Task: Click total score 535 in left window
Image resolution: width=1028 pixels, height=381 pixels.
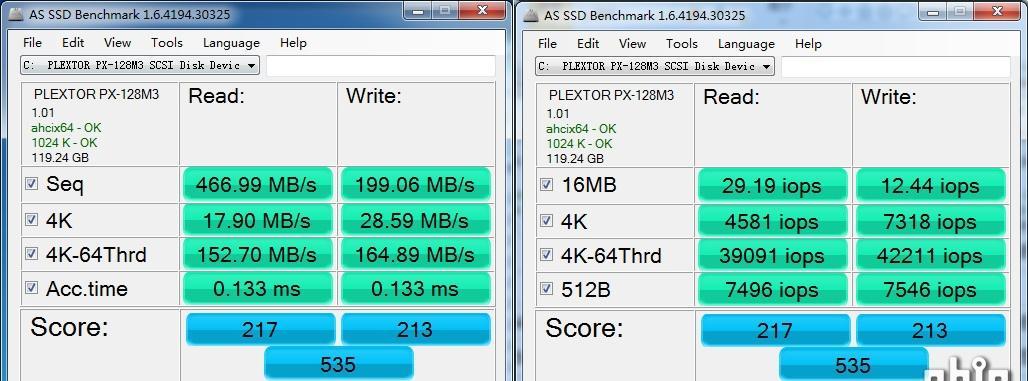Action: 338,363
